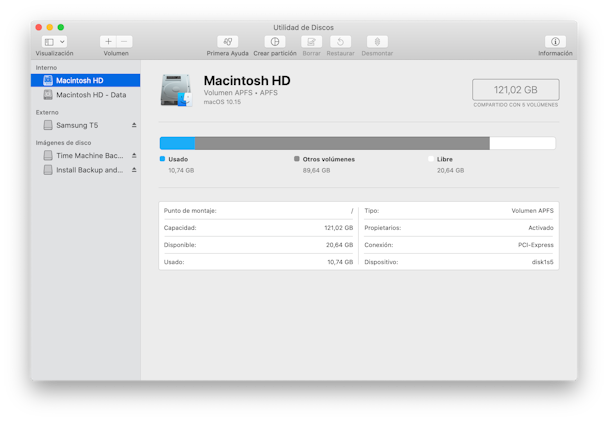Eject the Install Backup and... image
608x421 pixels.
click(134, 169)
